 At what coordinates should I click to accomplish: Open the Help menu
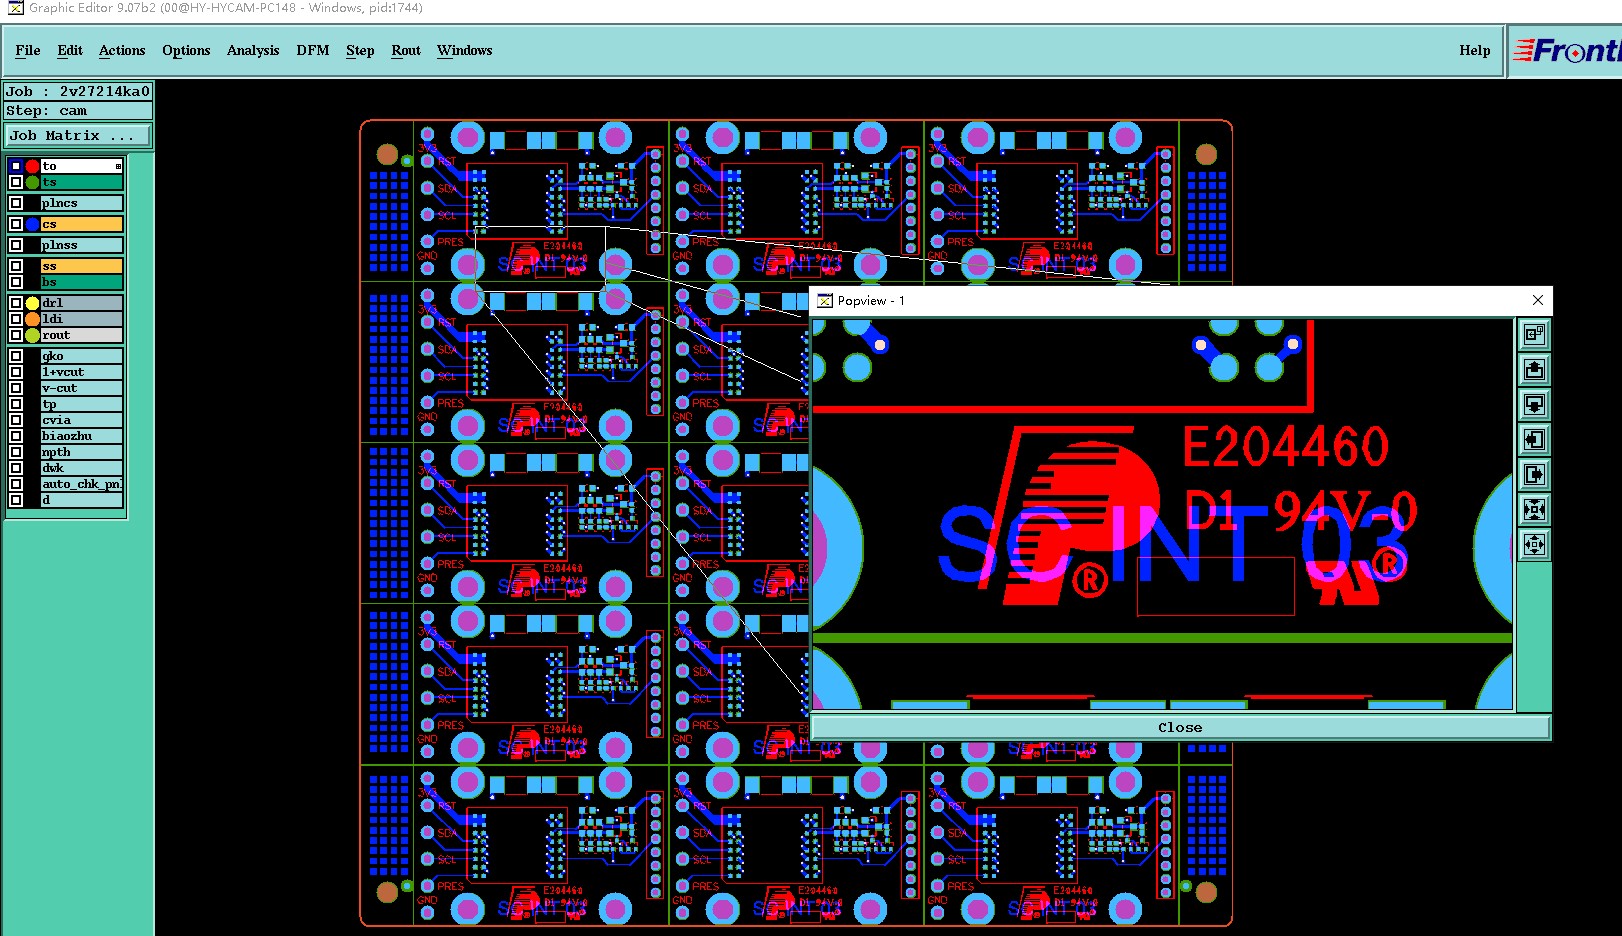[1475, 50]
